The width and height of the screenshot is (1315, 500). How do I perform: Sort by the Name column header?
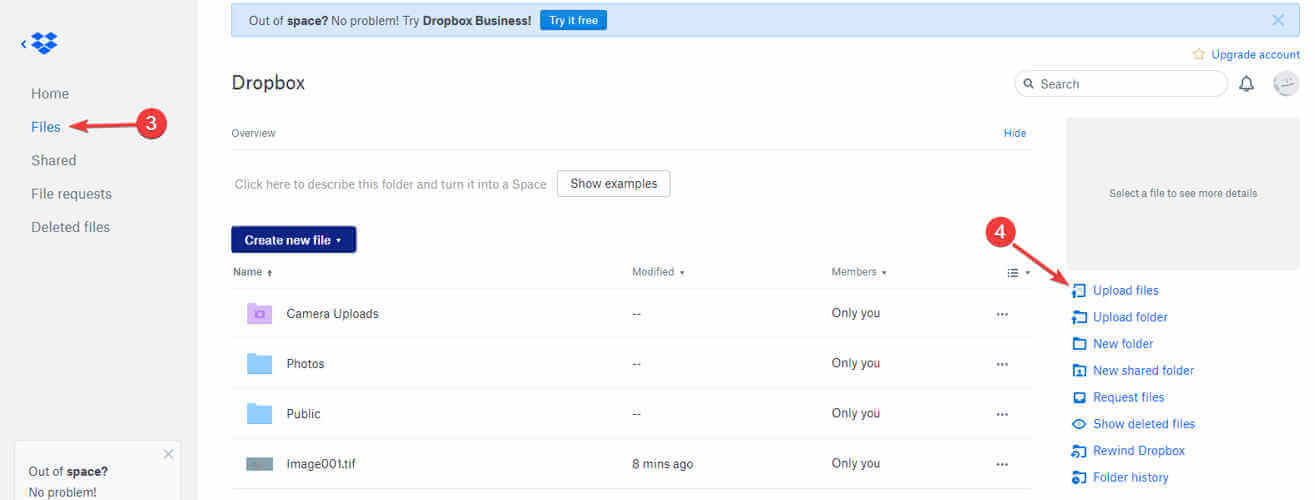252,272
